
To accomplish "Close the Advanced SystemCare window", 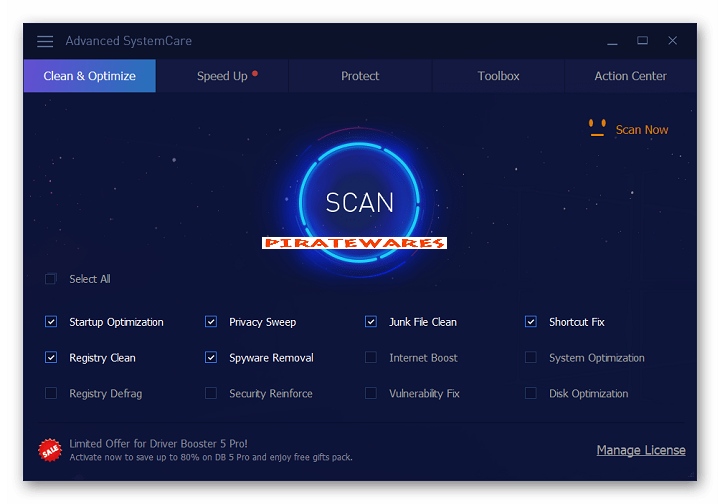I will tap(672, 41).
